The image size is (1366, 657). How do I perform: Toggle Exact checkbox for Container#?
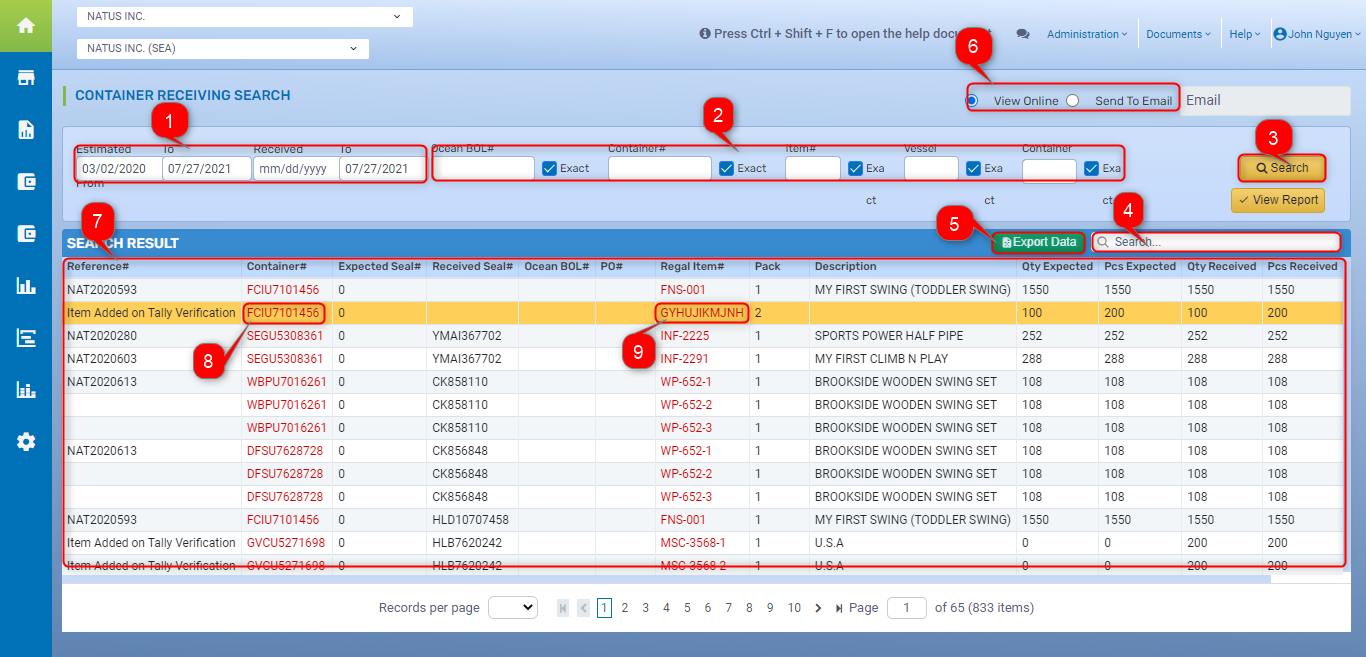click(726, 168)
